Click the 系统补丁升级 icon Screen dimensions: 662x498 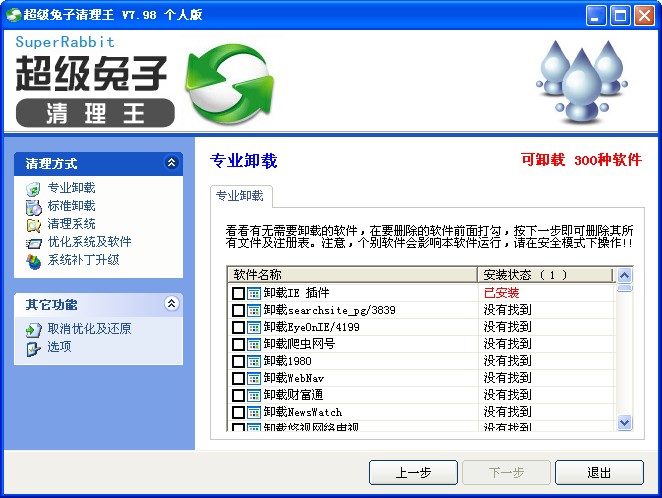[33, 261]
